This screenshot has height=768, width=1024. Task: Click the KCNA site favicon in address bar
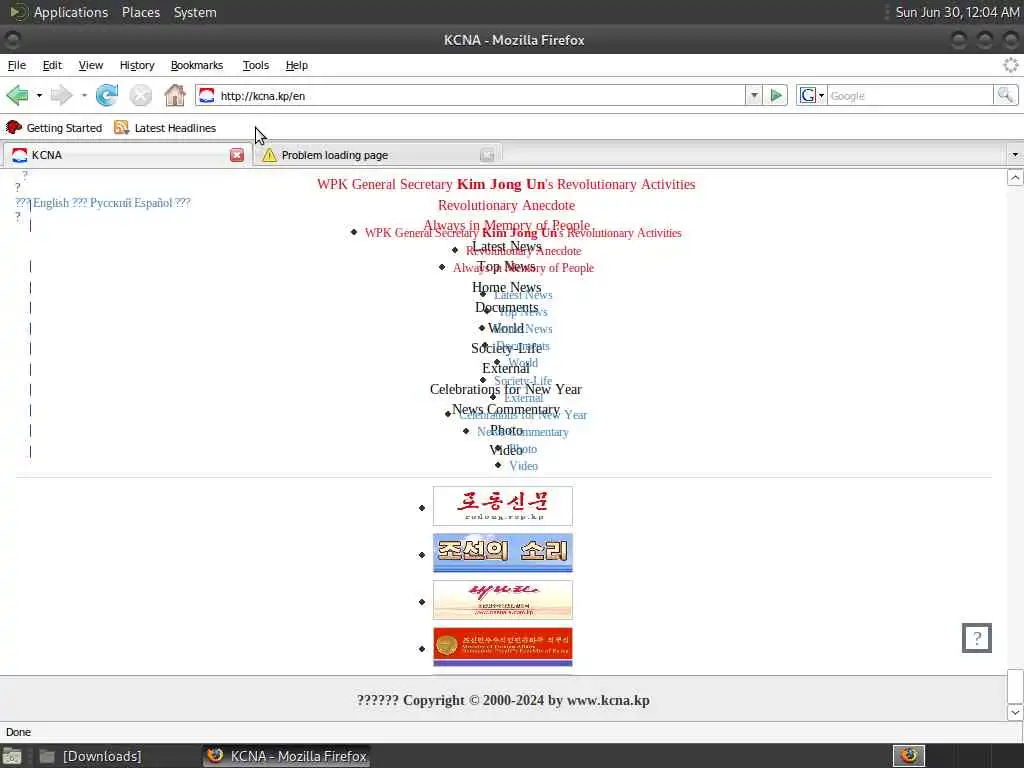(206, 95)
